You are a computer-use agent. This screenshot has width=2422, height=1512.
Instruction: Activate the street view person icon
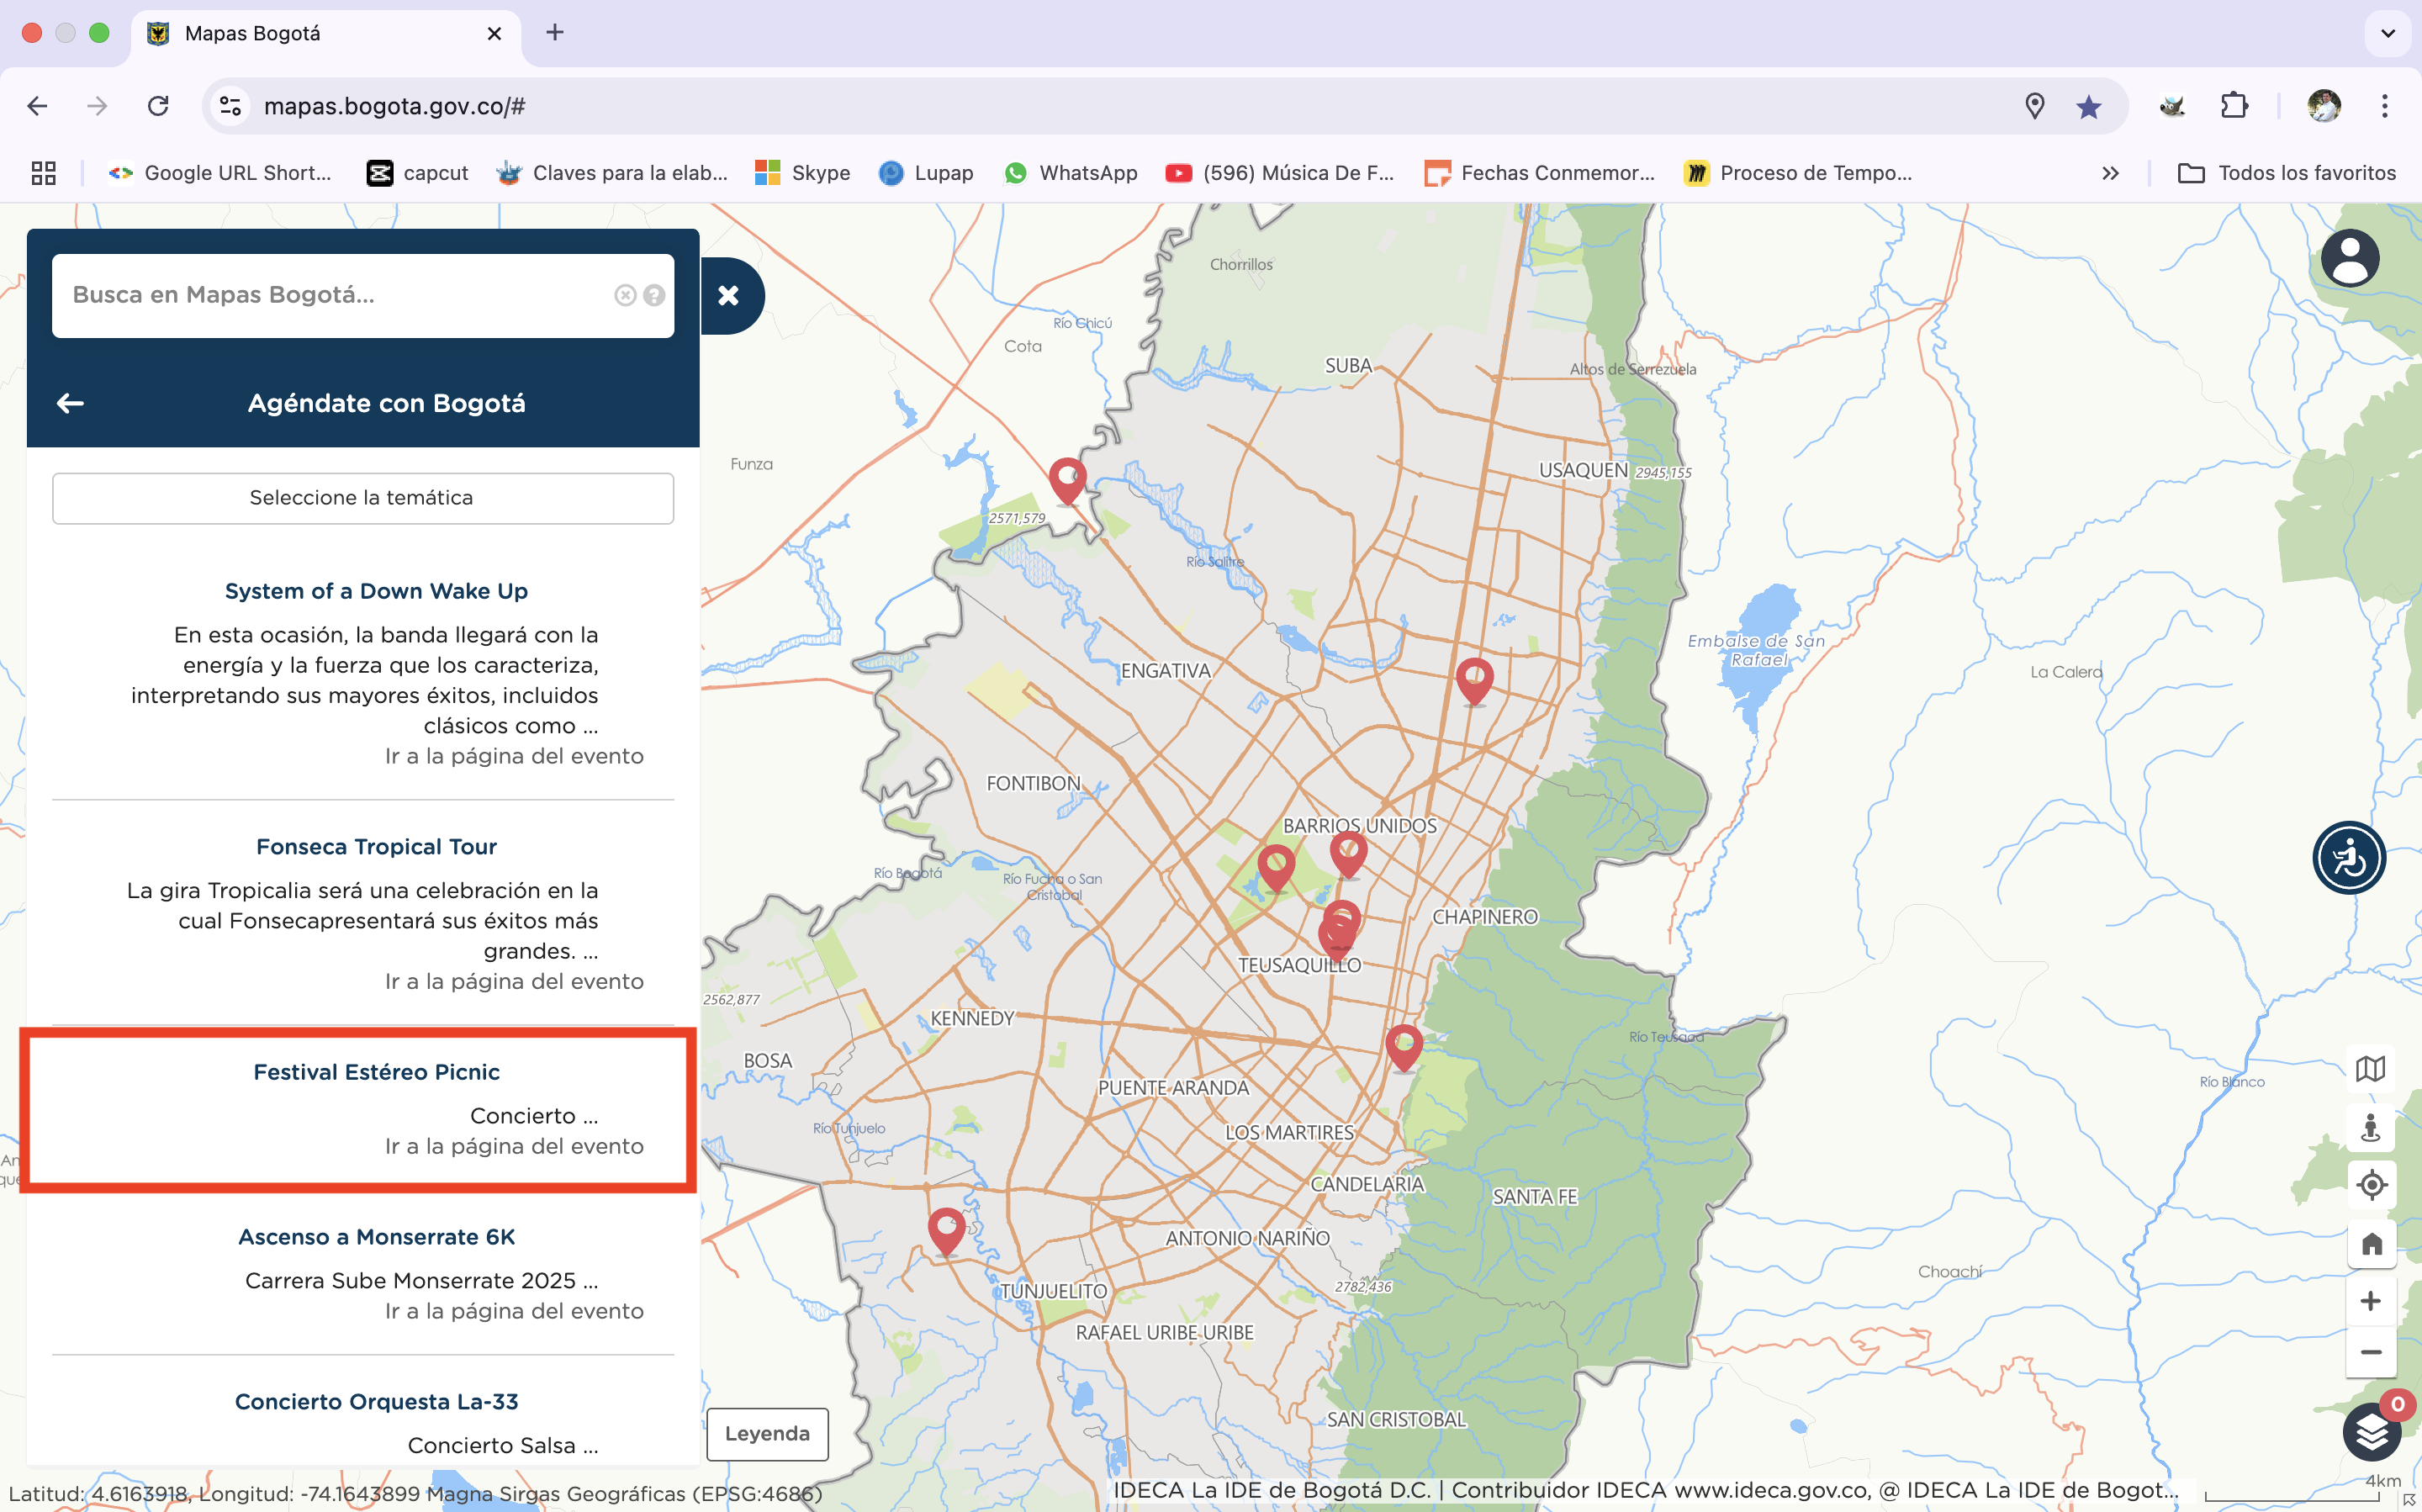(2370, 1127)
